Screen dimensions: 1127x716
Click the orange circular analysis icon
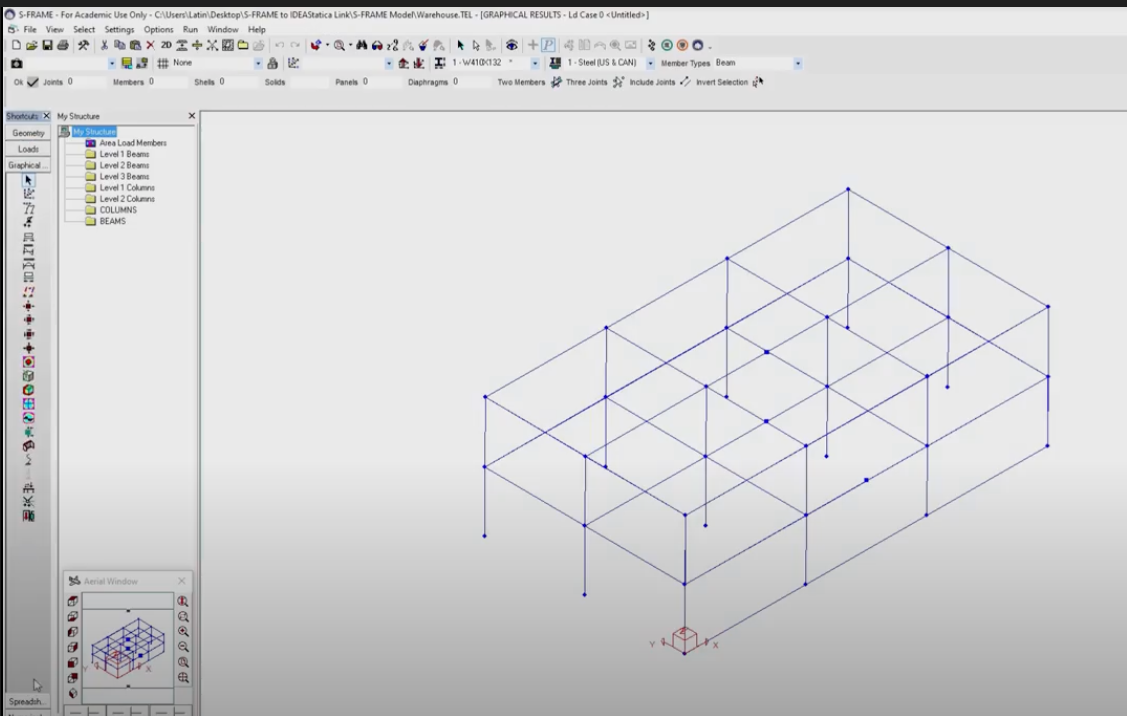click(x=682, y=45)
